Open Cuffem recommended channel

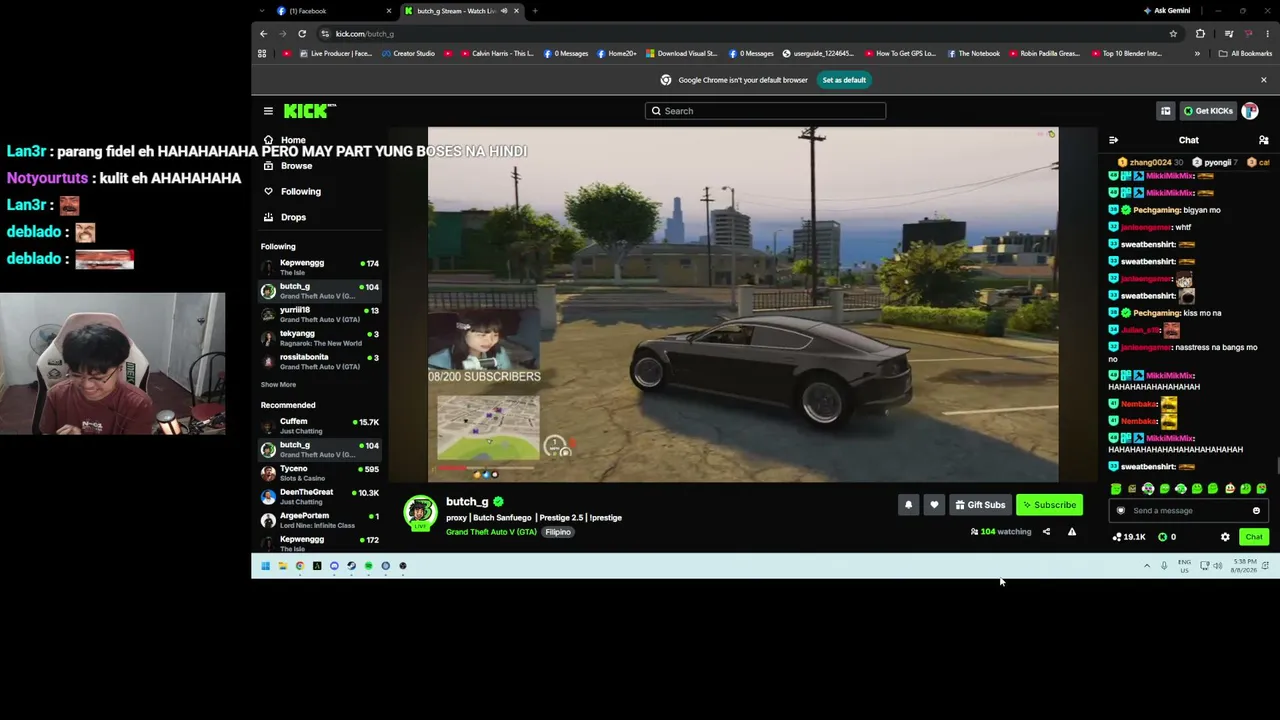tap(319, 426)
